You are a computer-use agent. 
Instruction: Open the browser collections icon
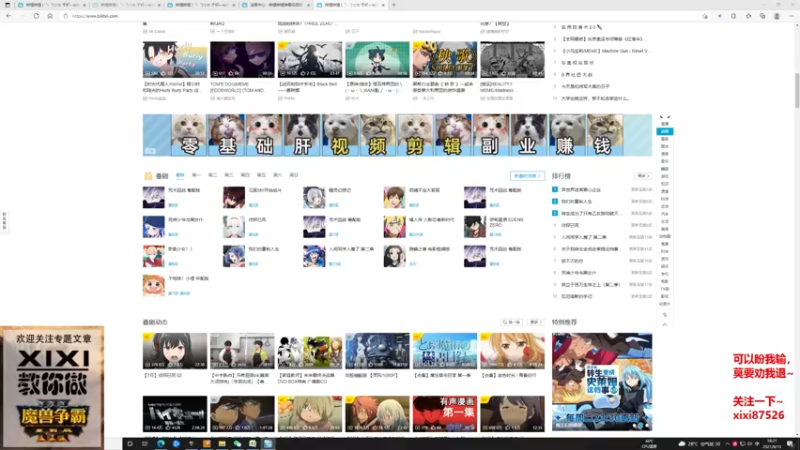[x=762, y=16]
